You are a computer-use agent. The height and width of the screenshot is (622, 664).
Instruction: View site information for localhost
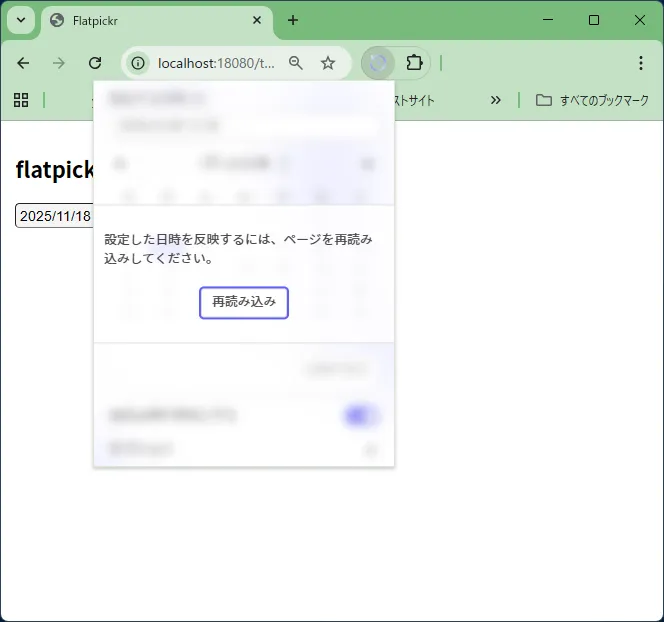pos(139,63)
